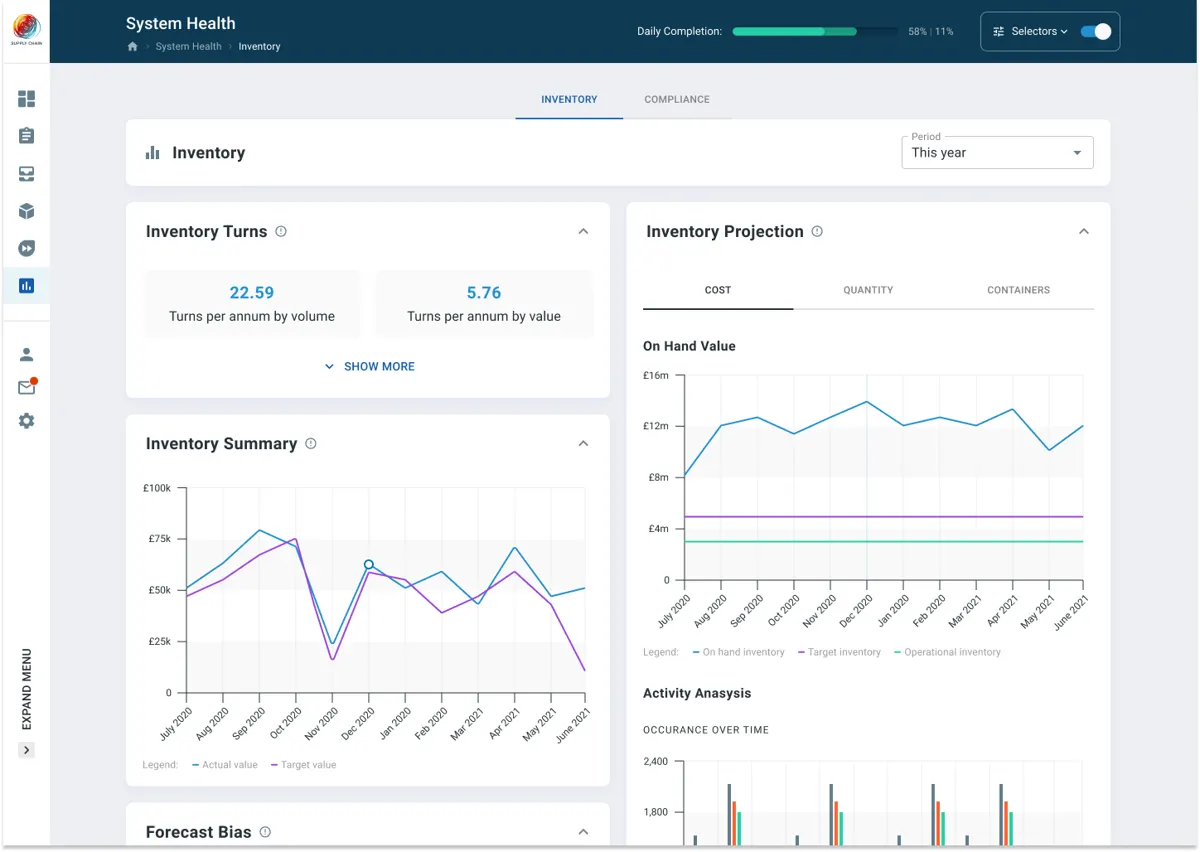This screenshot has width=1200, height=852.
Task: Click the System Health breadcrumb link
Action: pyautogui.click(x=188, y=47)
